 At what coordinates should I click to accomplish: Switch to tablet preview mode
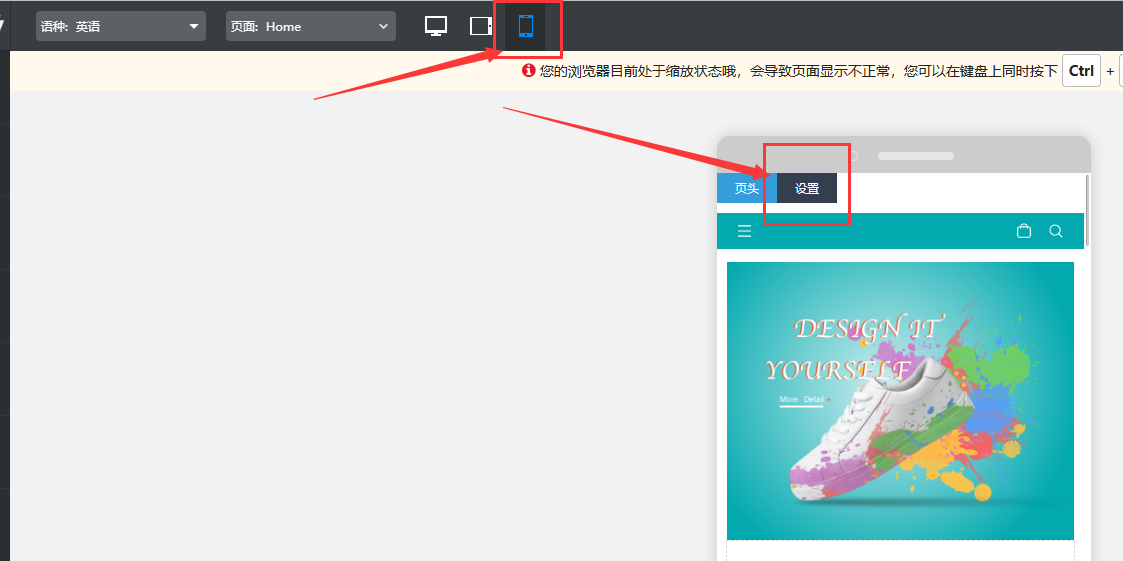coord(481,26)
